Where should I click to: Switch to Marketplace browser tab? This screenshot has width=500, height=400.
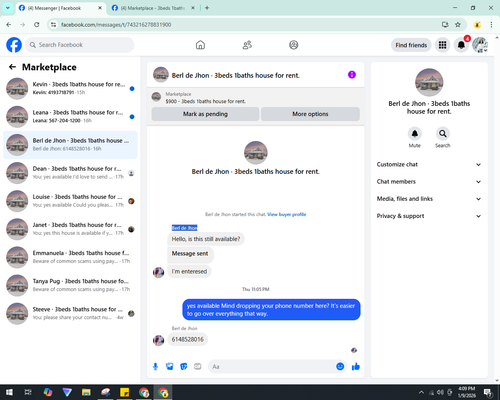click(153, 8)
